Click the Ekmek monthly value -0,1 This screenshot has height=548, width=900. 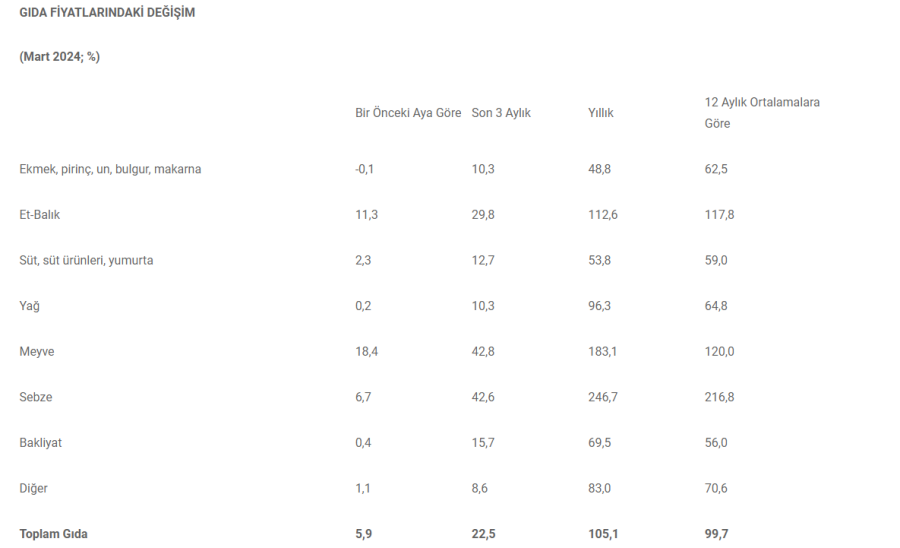coord(364,169)
